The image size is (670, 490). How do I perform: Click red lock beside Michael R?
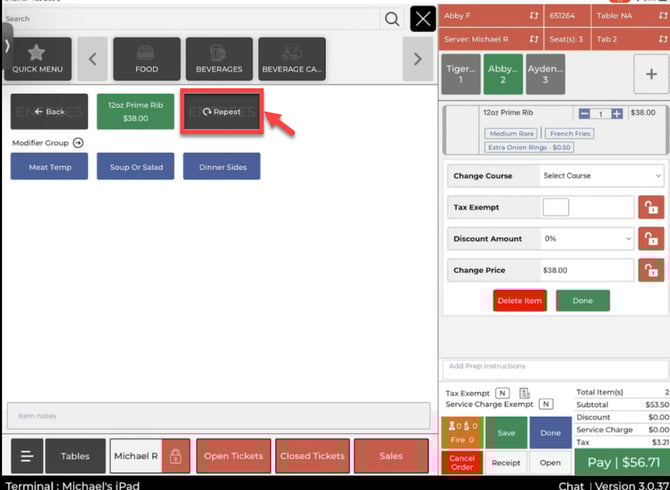[x=175, y=456]
